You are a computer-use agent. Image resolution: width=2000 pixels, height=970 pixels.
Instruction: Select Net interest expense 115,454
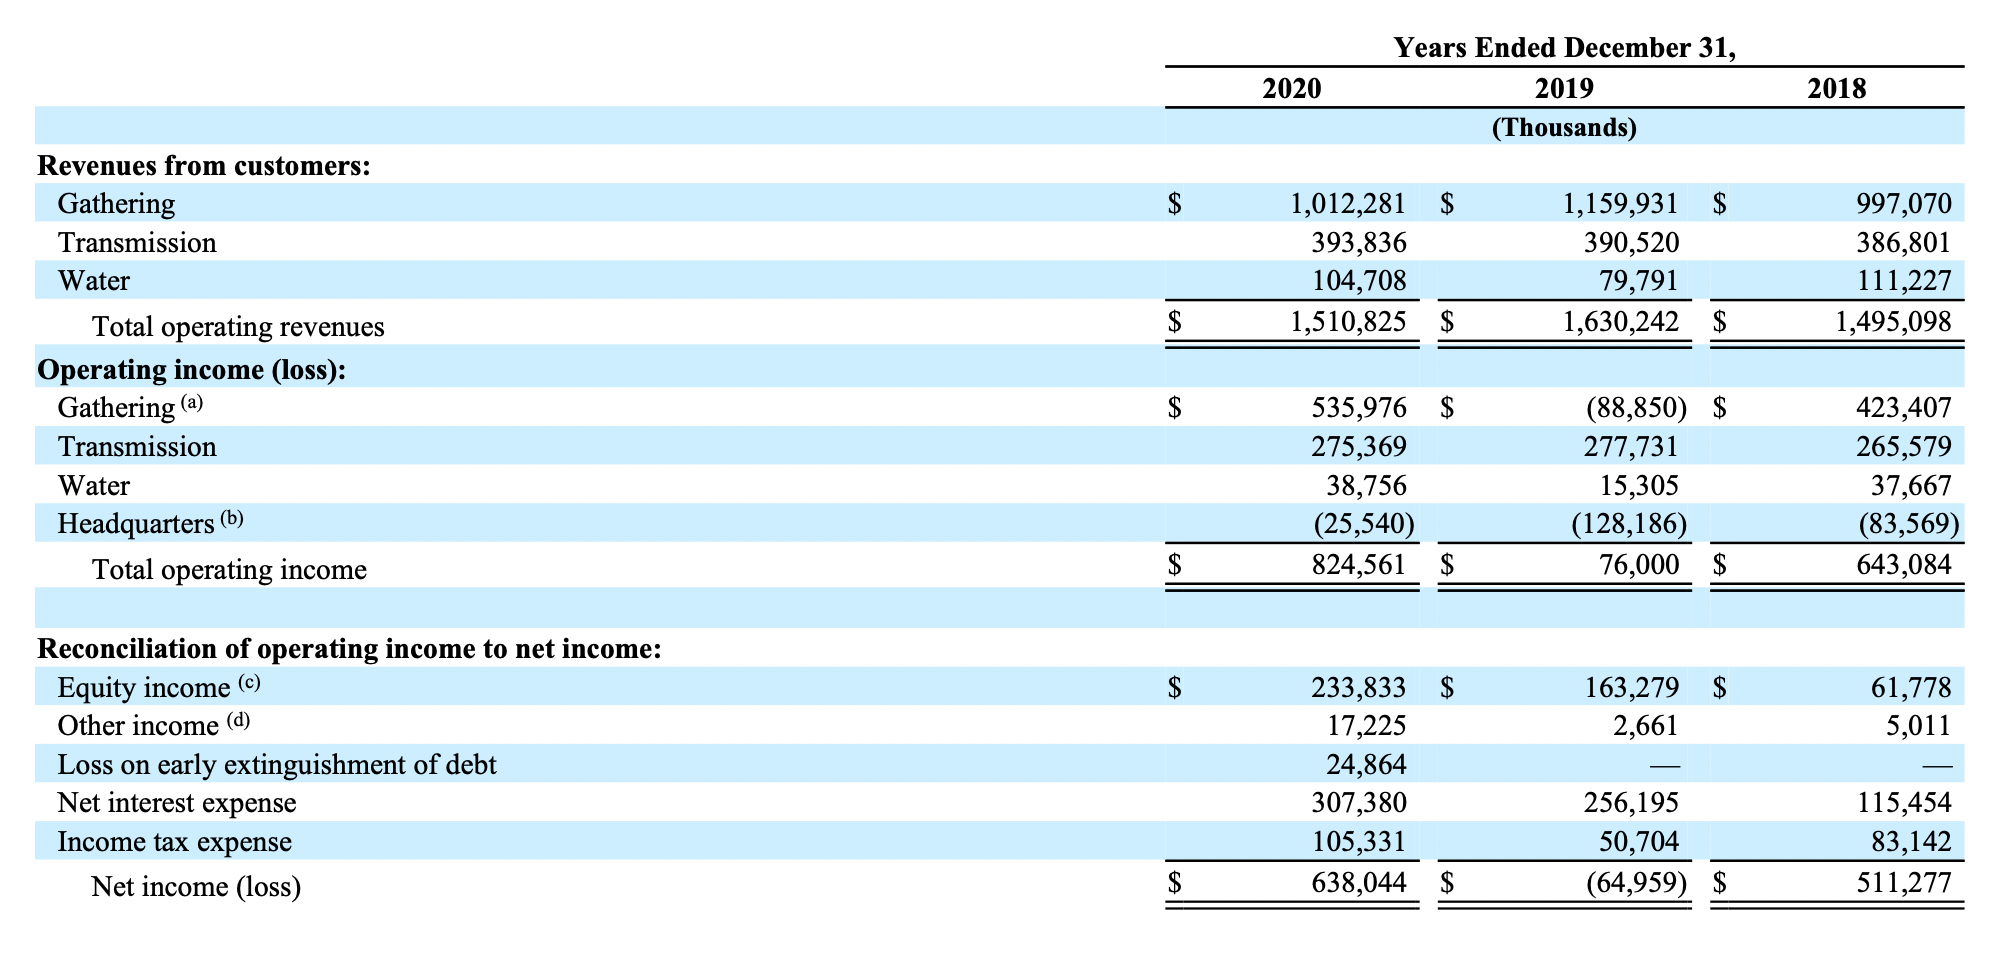pos(1904,803)
